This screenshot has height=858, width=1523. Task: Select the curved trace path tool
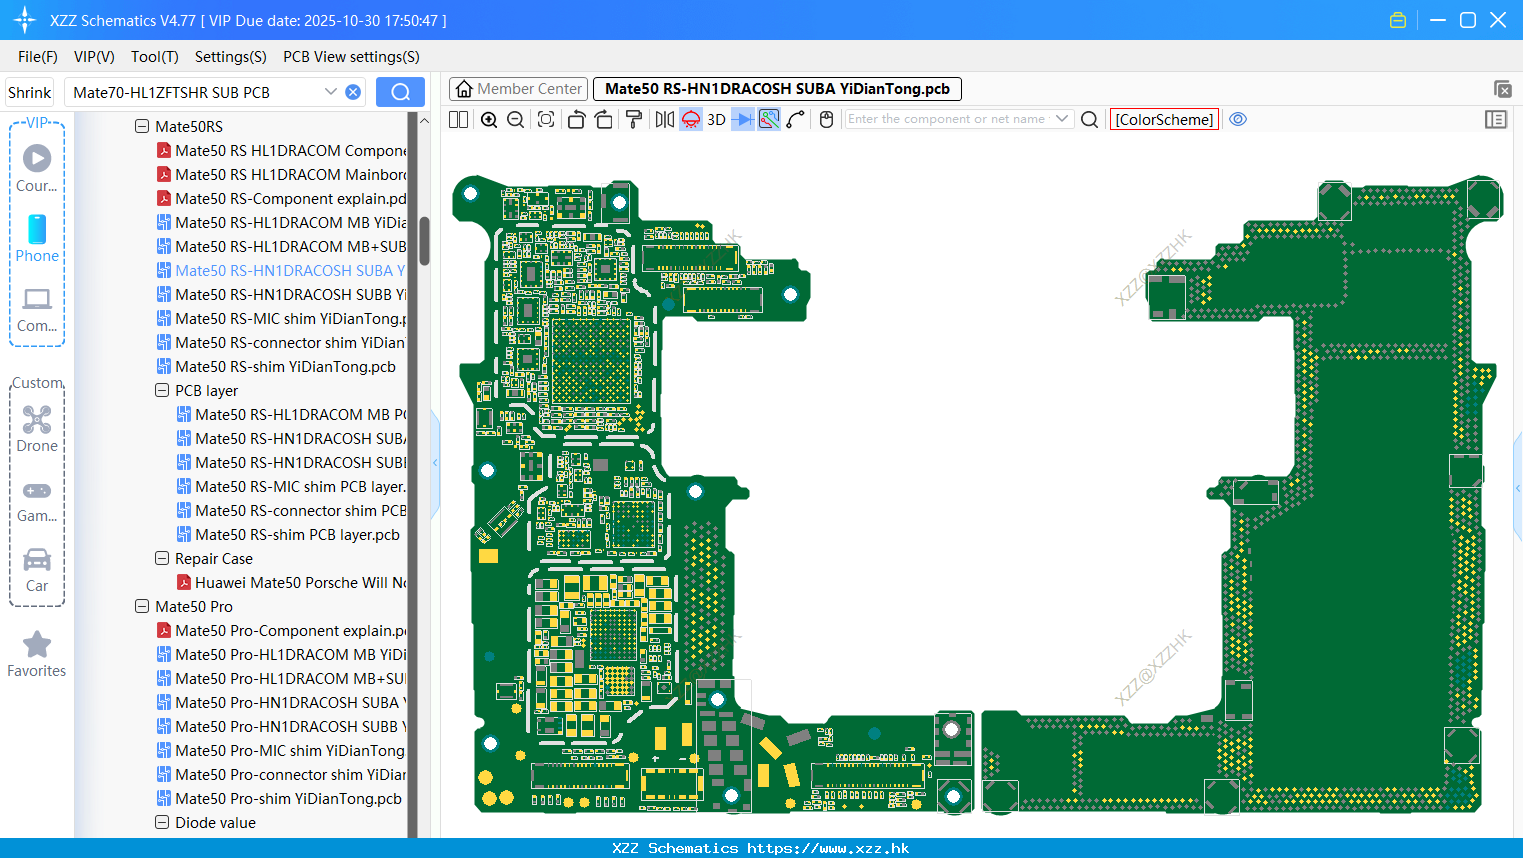click(x=796, y=119)
